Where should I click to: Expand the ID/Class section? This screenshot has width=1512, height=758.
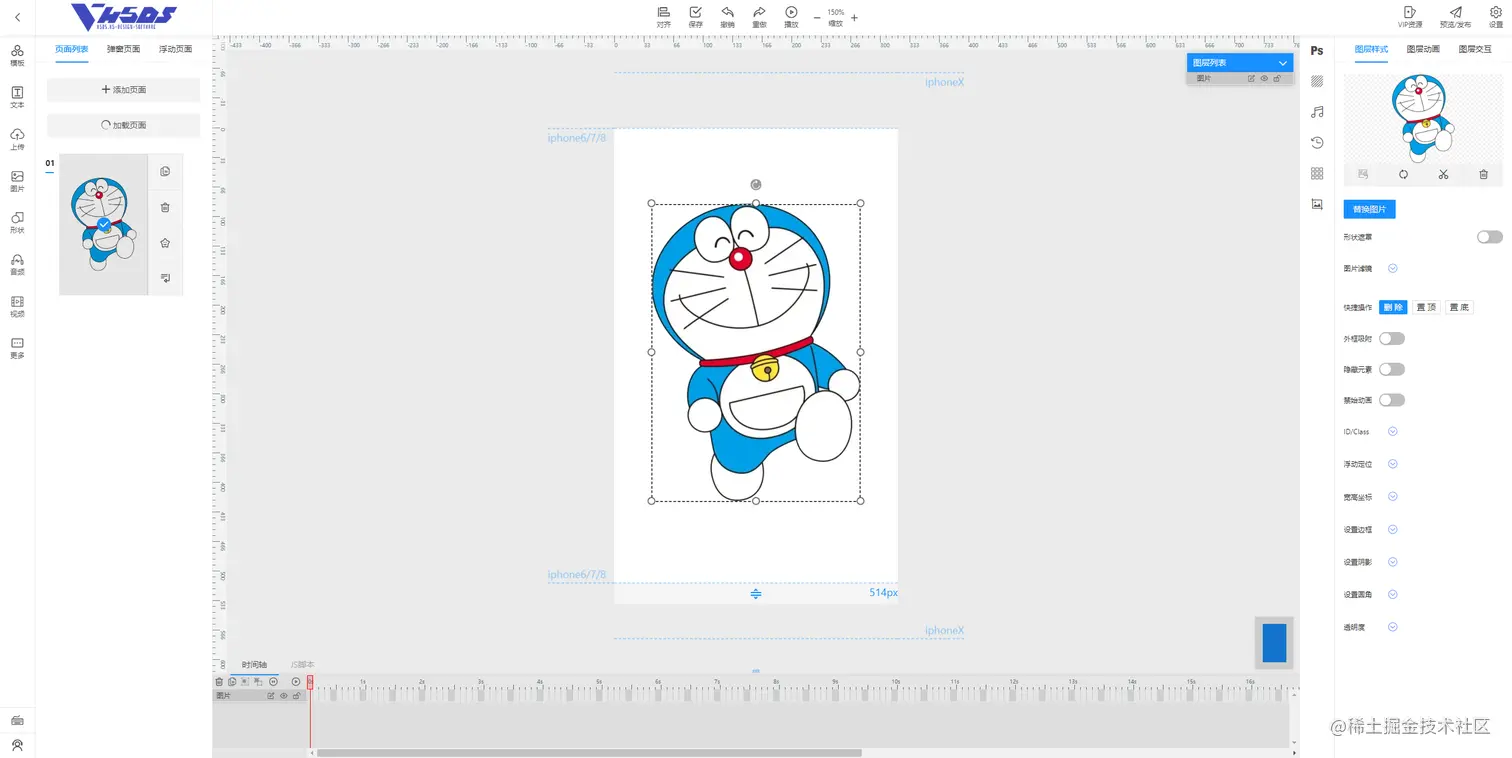pos(1392,432)
